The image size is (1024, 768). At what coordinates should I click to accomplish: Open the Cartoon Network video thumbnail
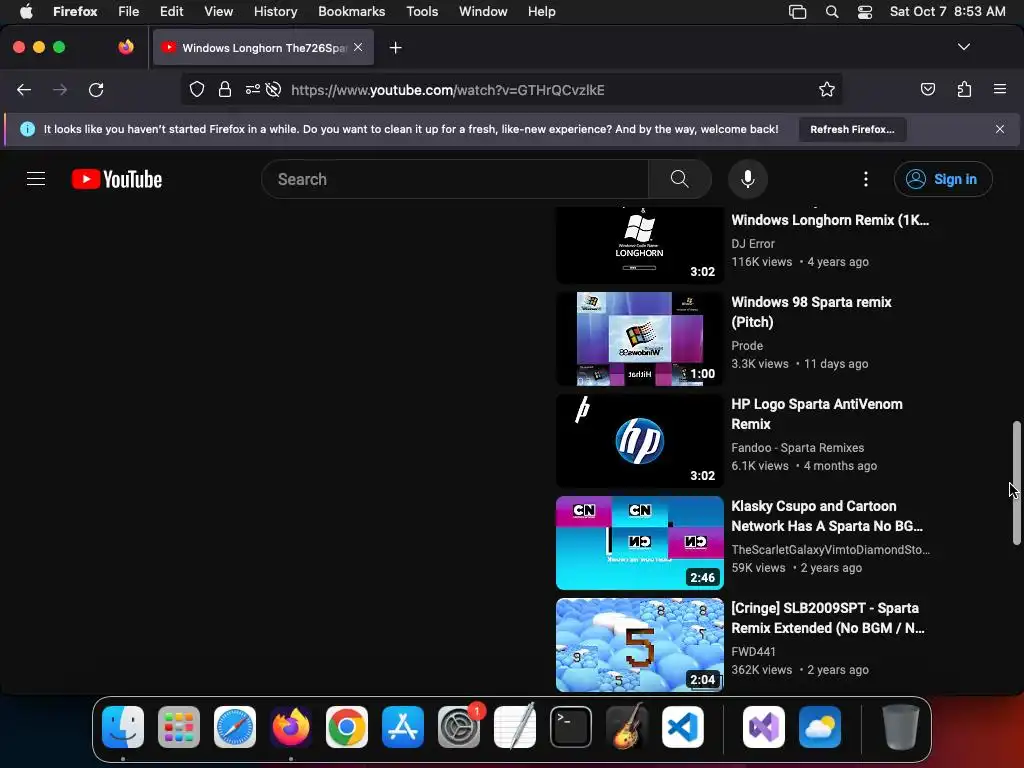coord(639,543)
